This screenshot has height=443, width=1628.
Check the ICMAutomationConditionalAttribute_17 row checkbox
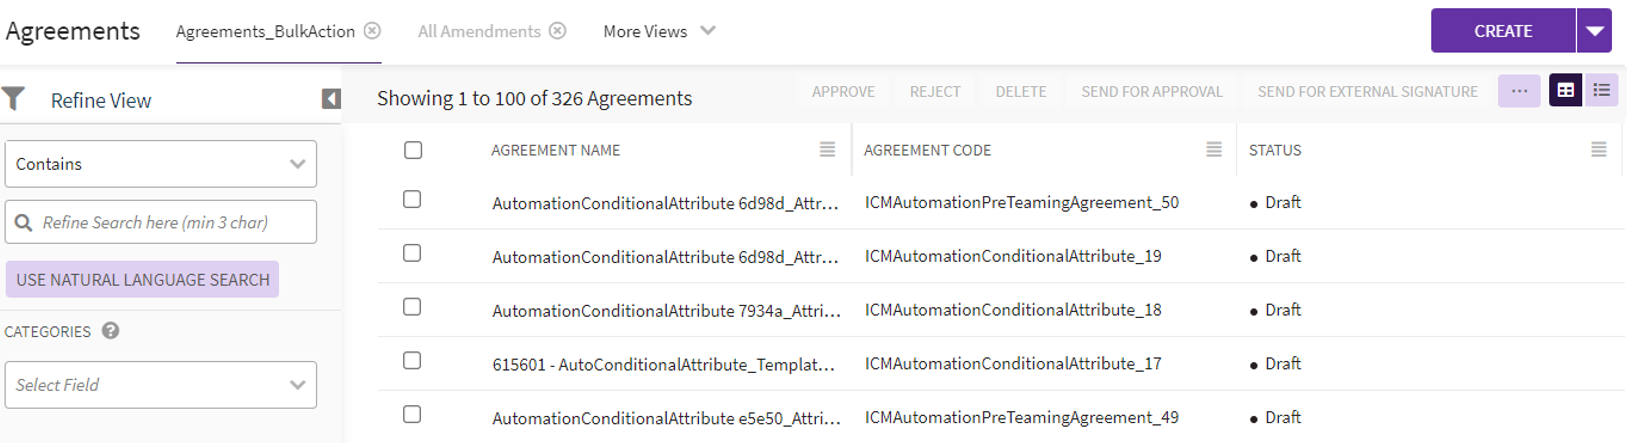[412, 361]
